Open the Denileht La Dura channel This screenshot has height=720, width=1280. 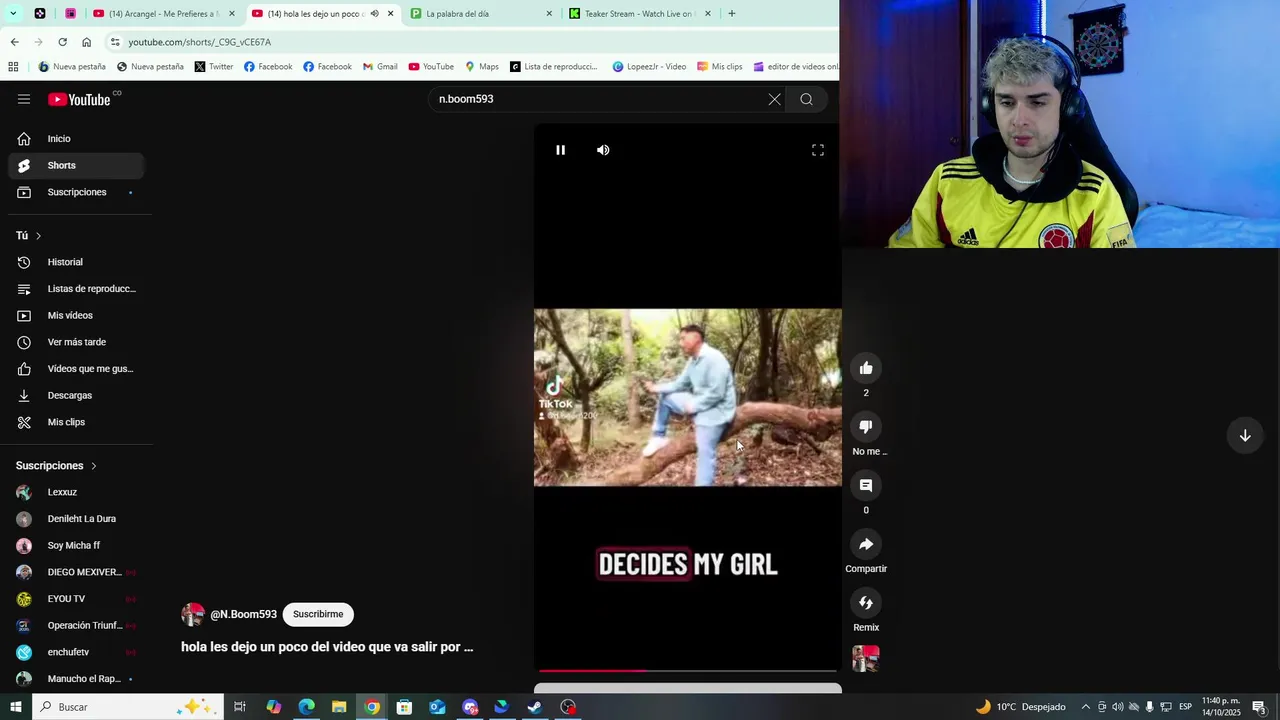click(76, 519)
